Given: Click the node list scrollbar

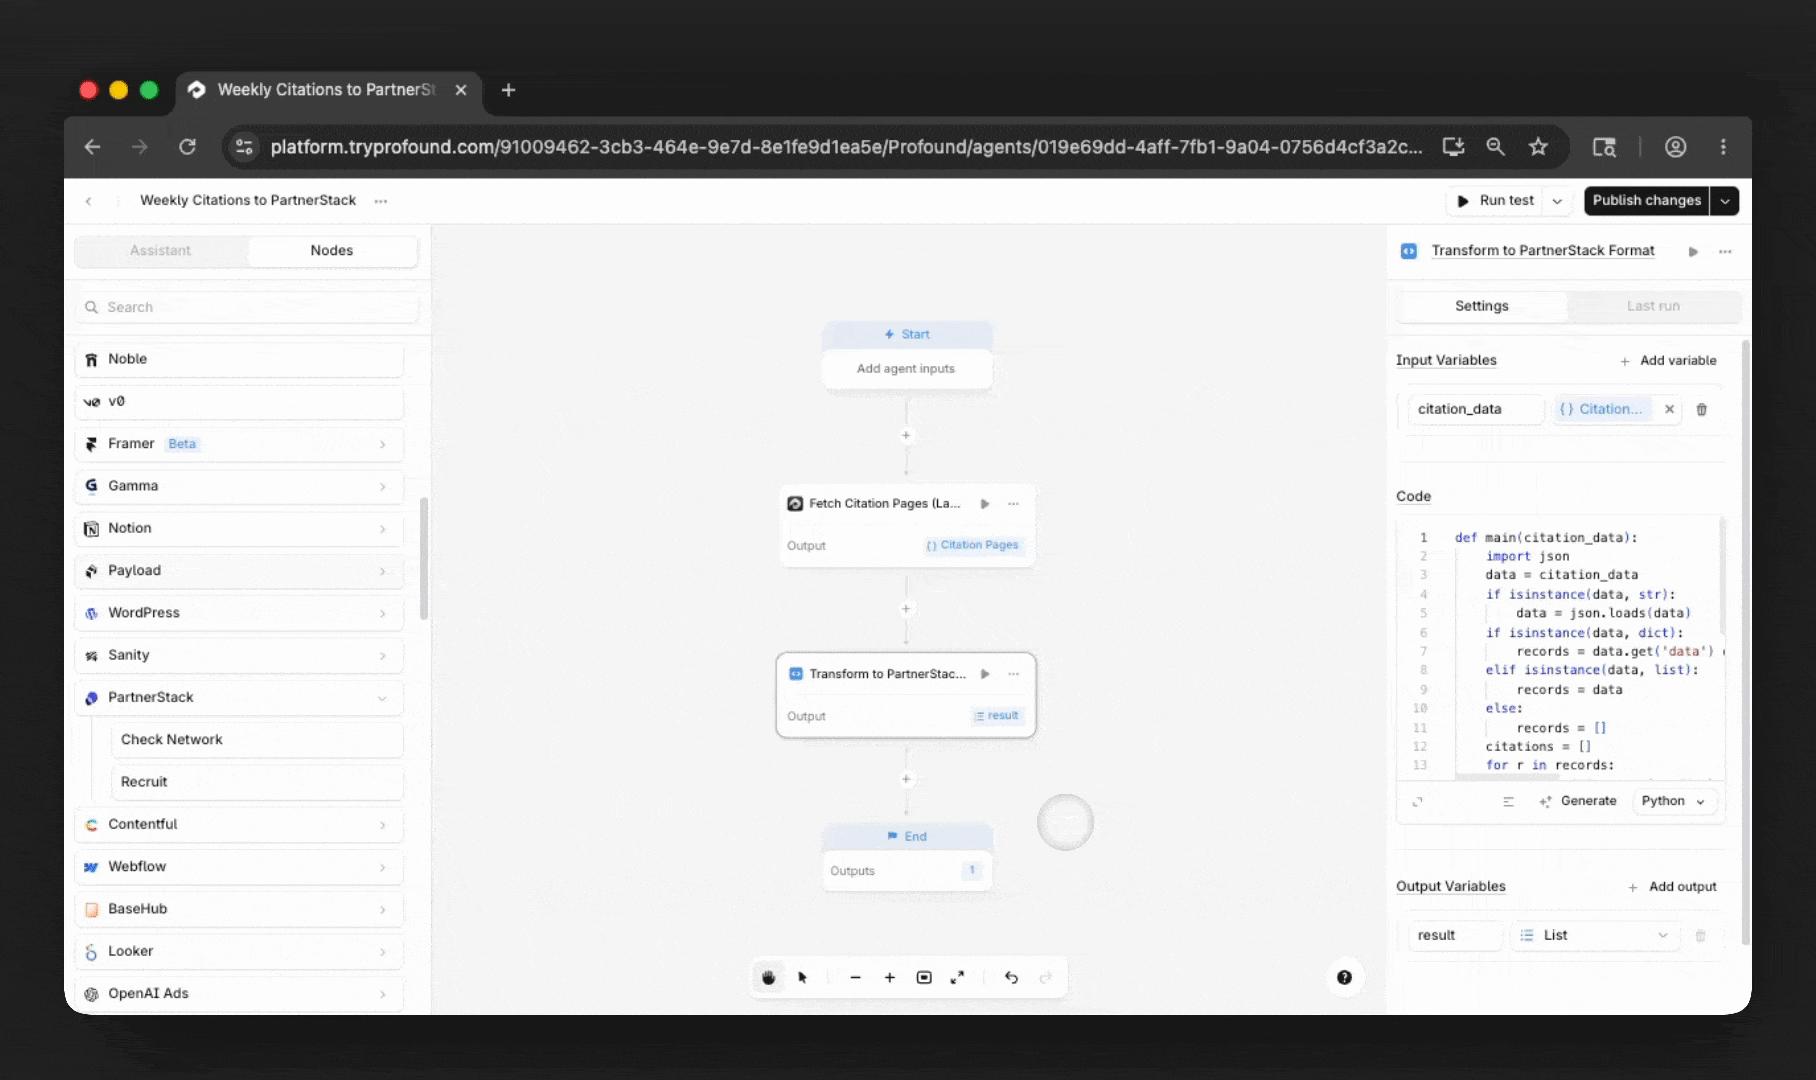Looking at the screenshot, I should 424,558.
